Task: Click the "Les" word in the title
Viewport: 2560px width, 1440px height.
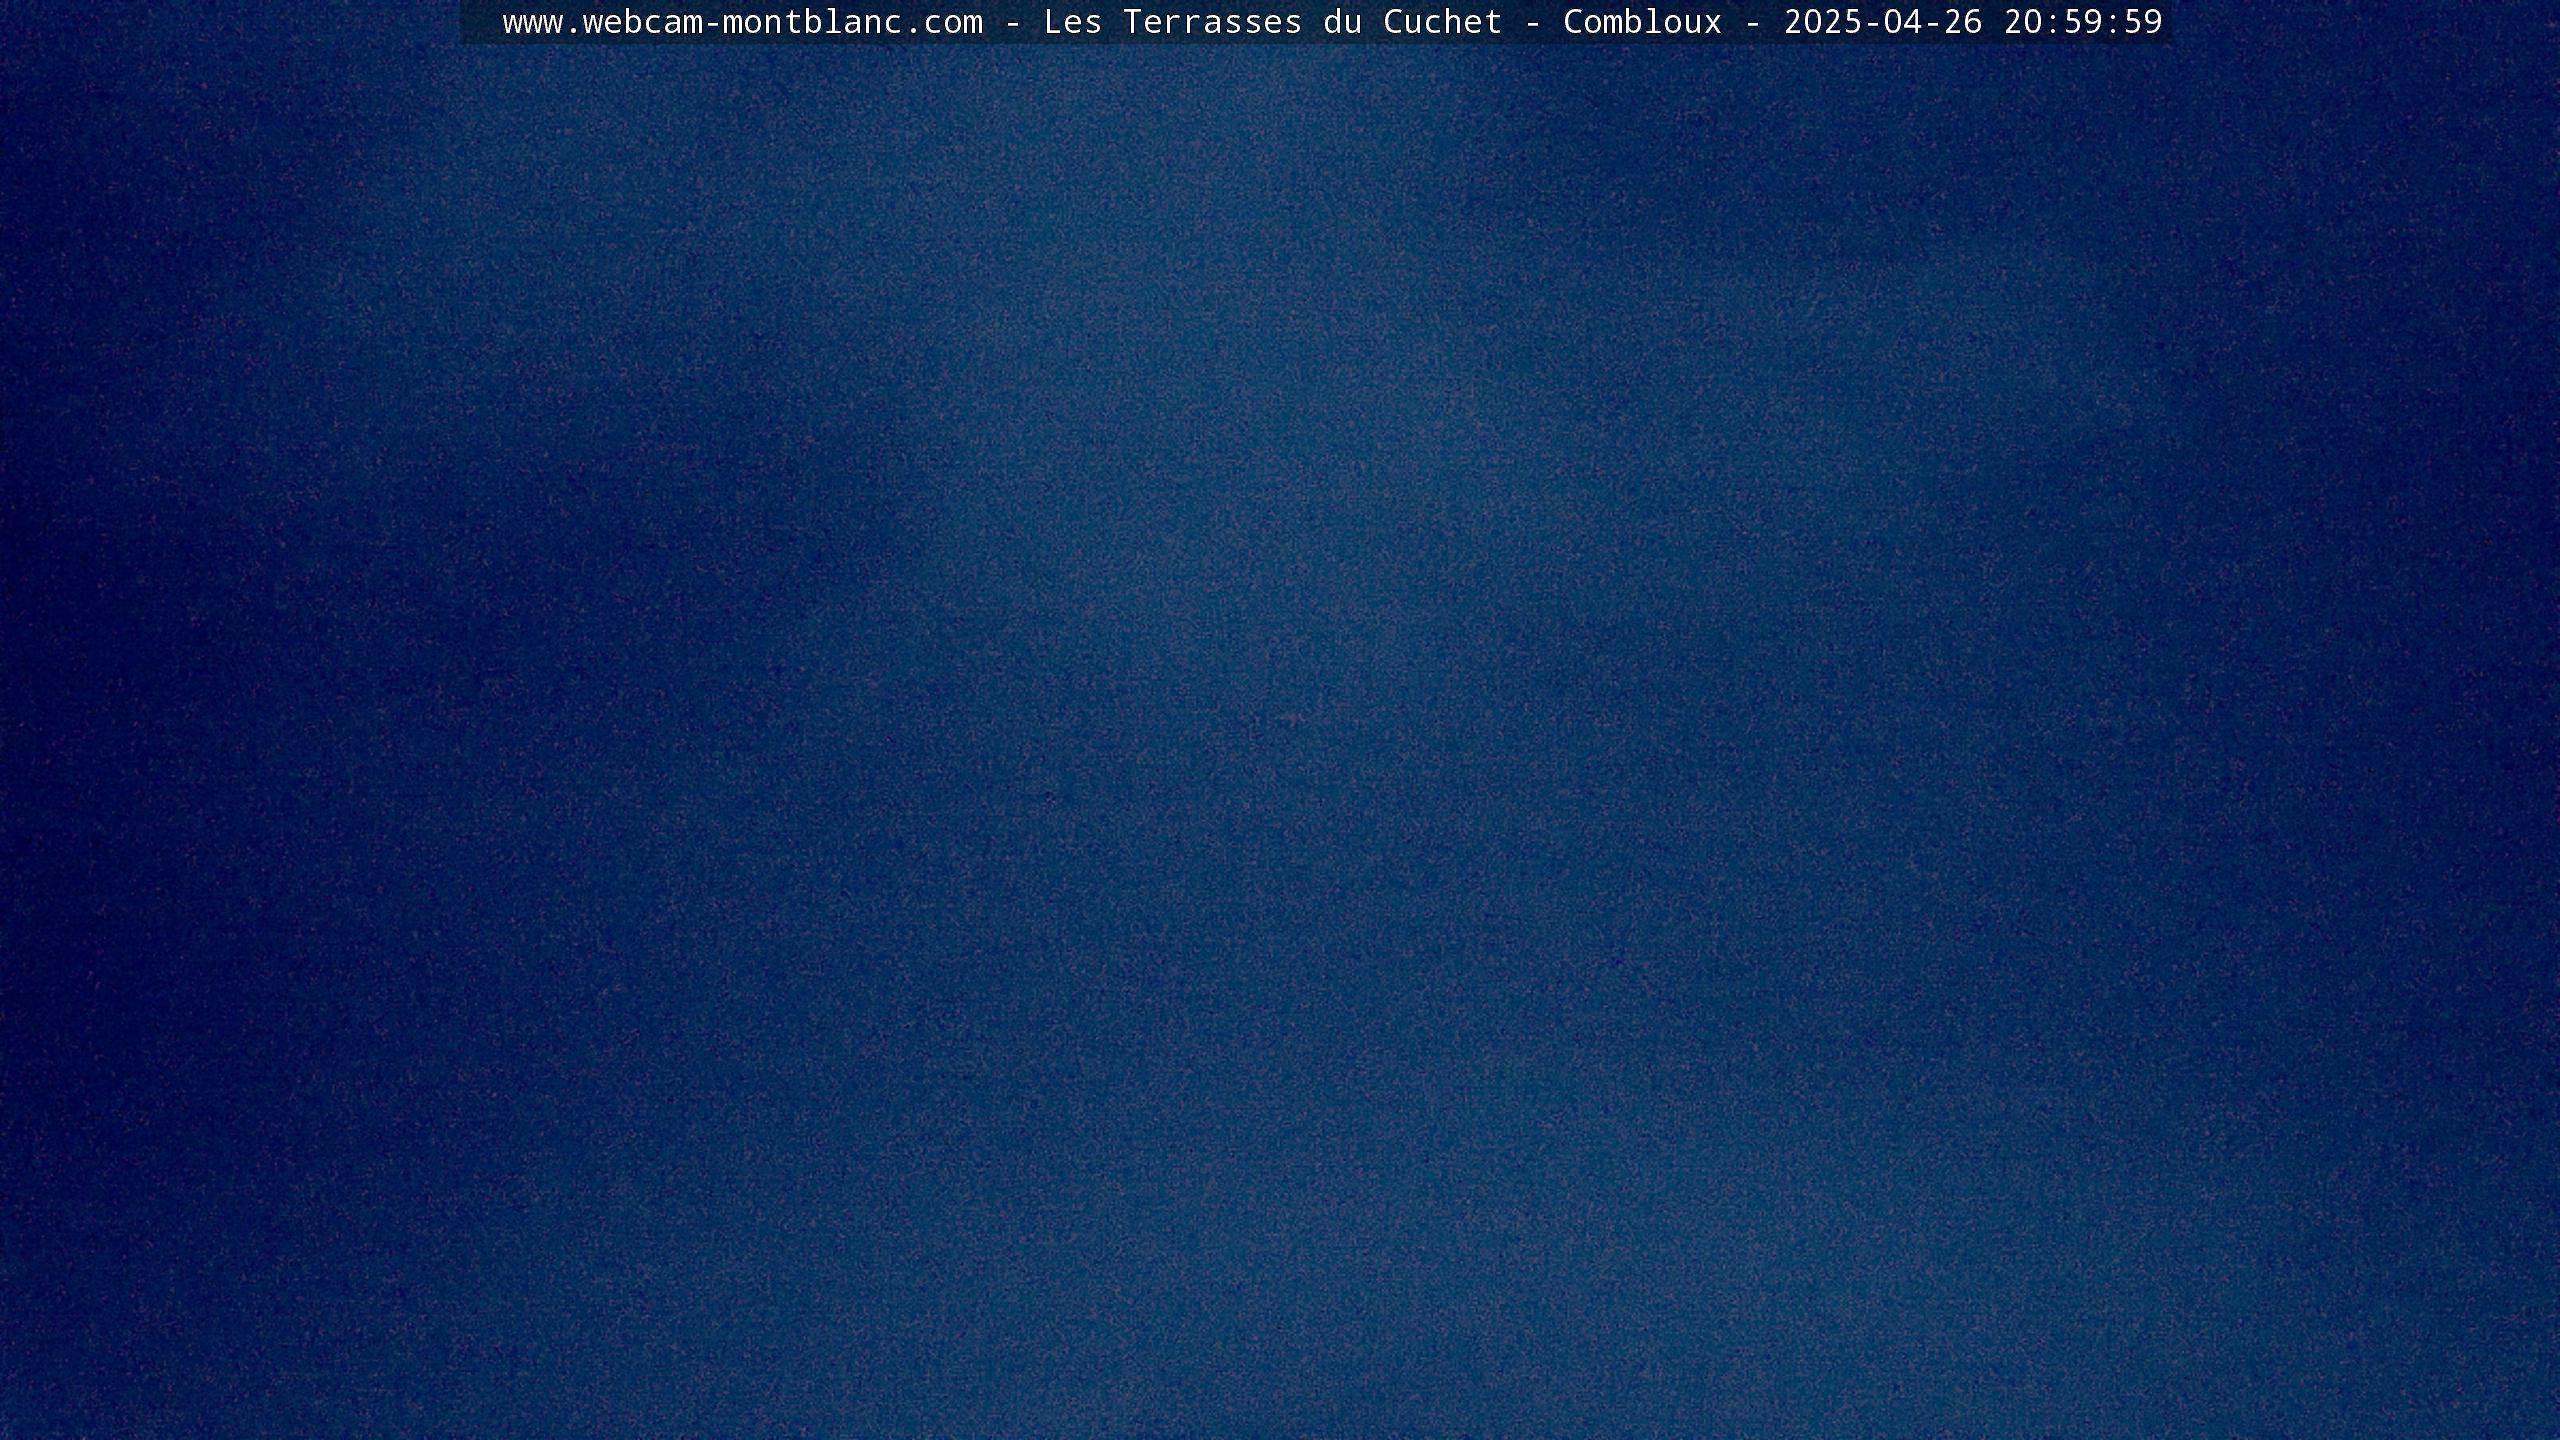Action: [1073, 22]
